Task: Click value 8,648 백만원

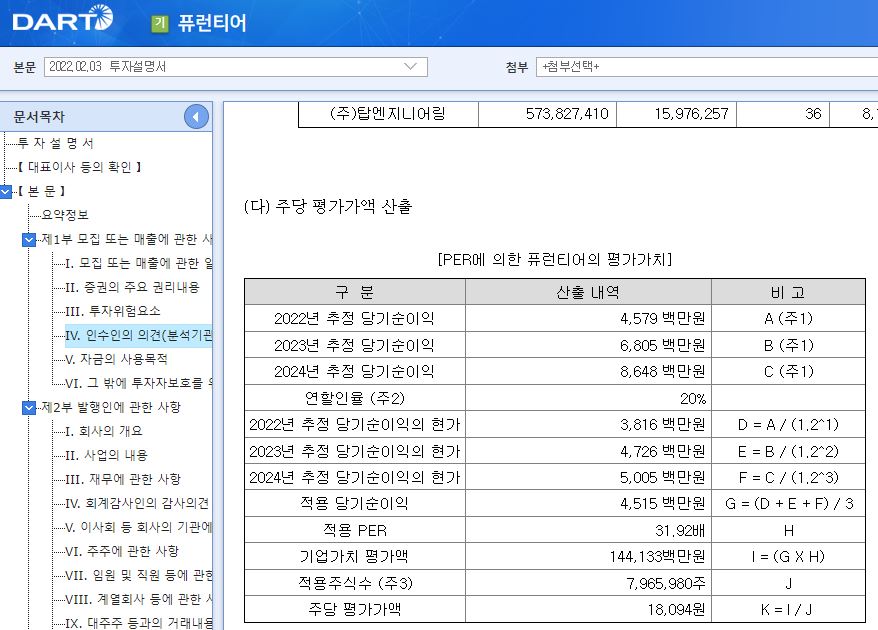Action: point(662,372)
